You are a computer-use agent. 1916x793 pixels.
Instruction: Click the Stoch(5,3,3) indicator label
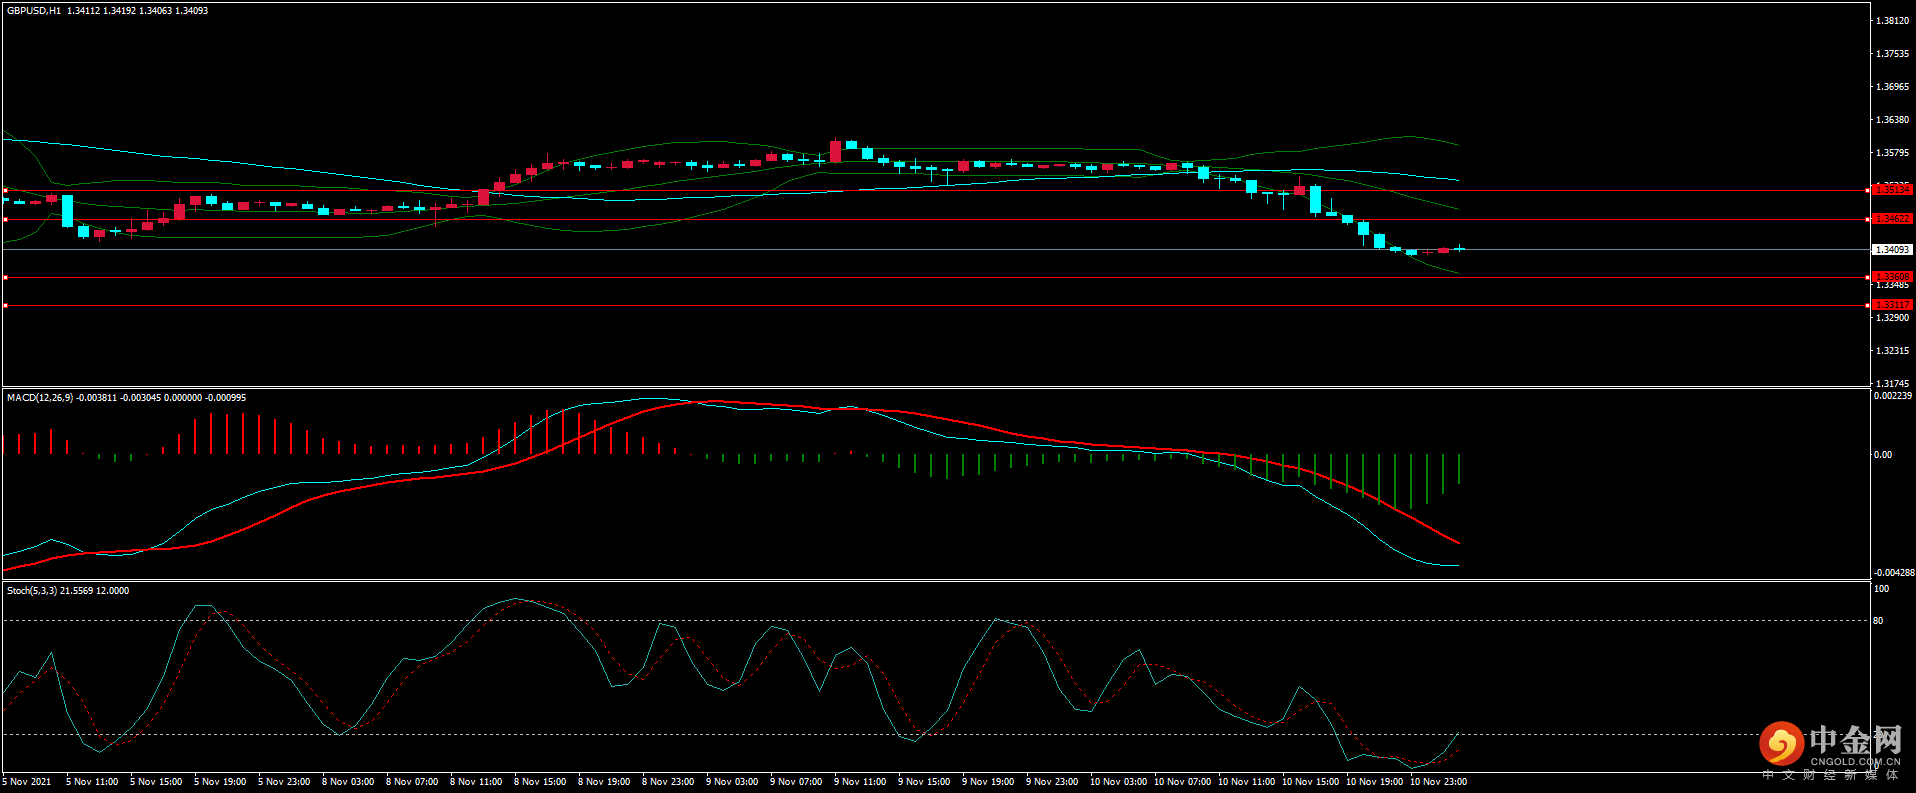click(x=32, y=591)
